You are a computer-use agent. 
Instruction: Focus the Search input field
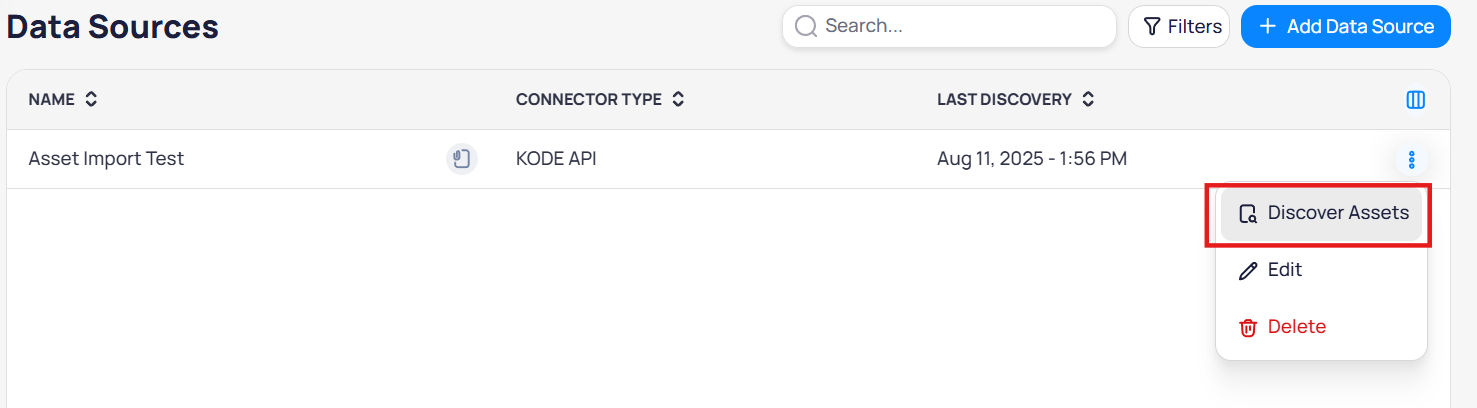(x=960, y=26)
